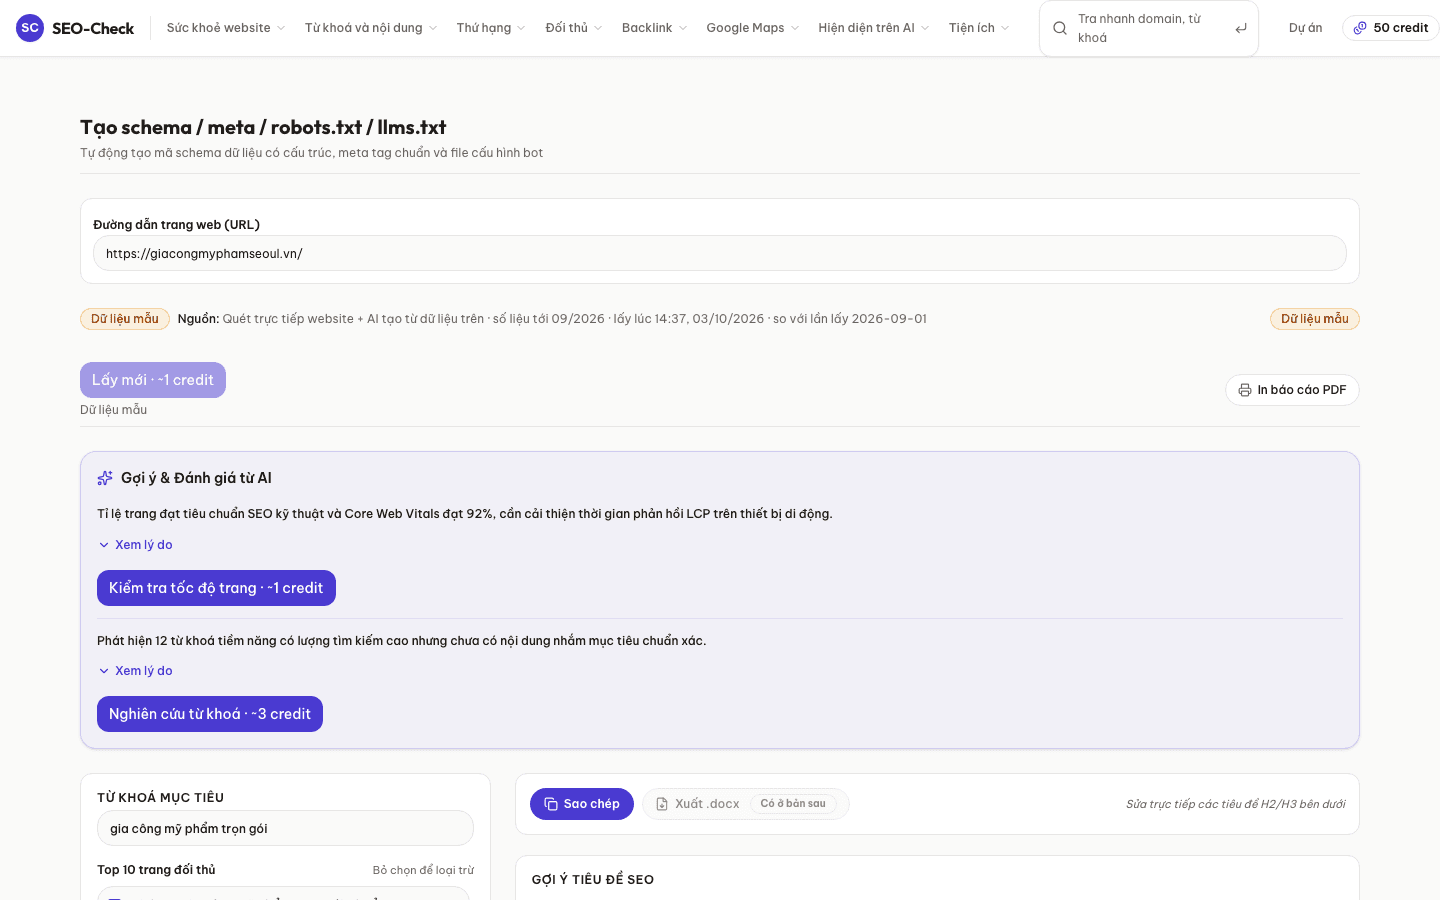
Task: Click the printer icon in PDF report button
Action: coord(1245,390)
